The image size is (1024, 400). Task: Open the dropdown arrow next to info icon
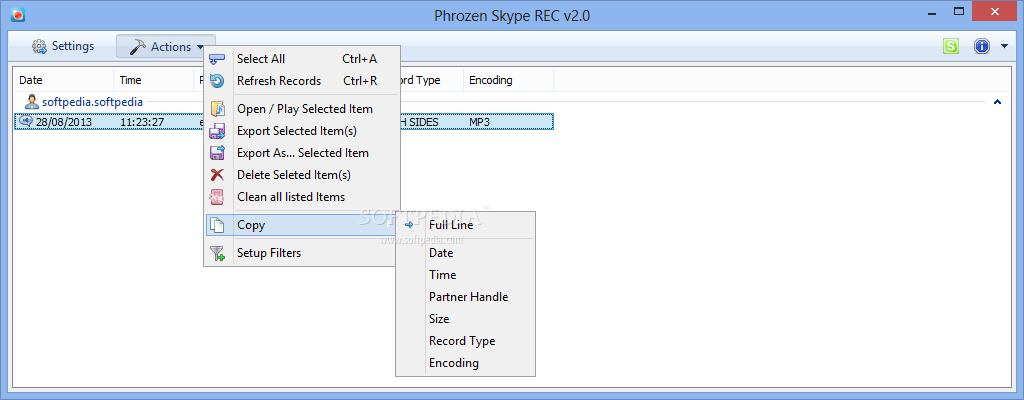coord(1004,46)
